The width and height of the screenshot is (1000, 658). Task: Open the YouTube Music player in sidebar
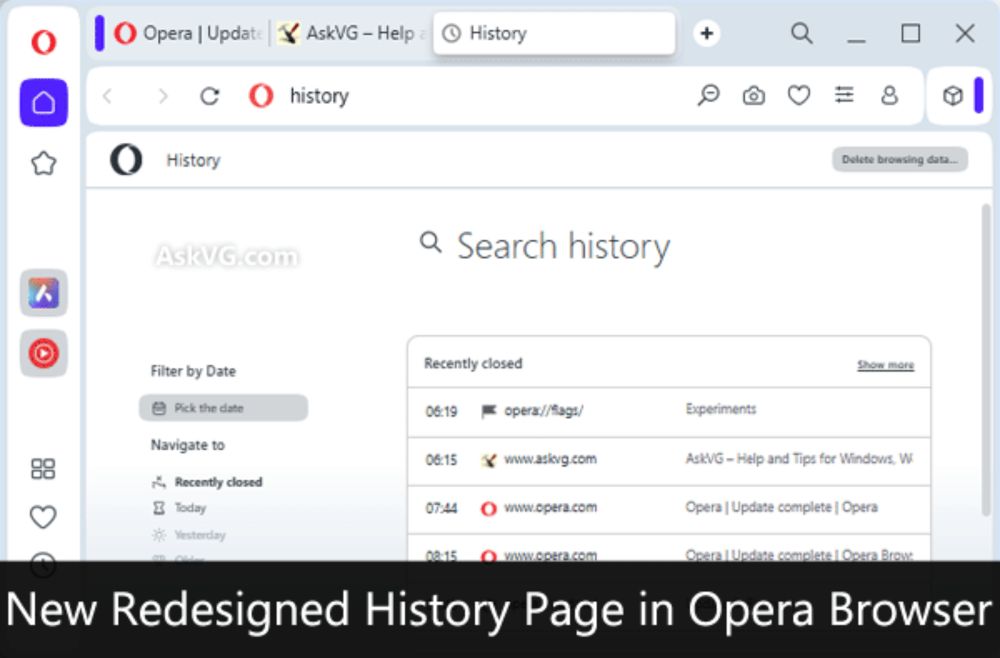point(43,353)
